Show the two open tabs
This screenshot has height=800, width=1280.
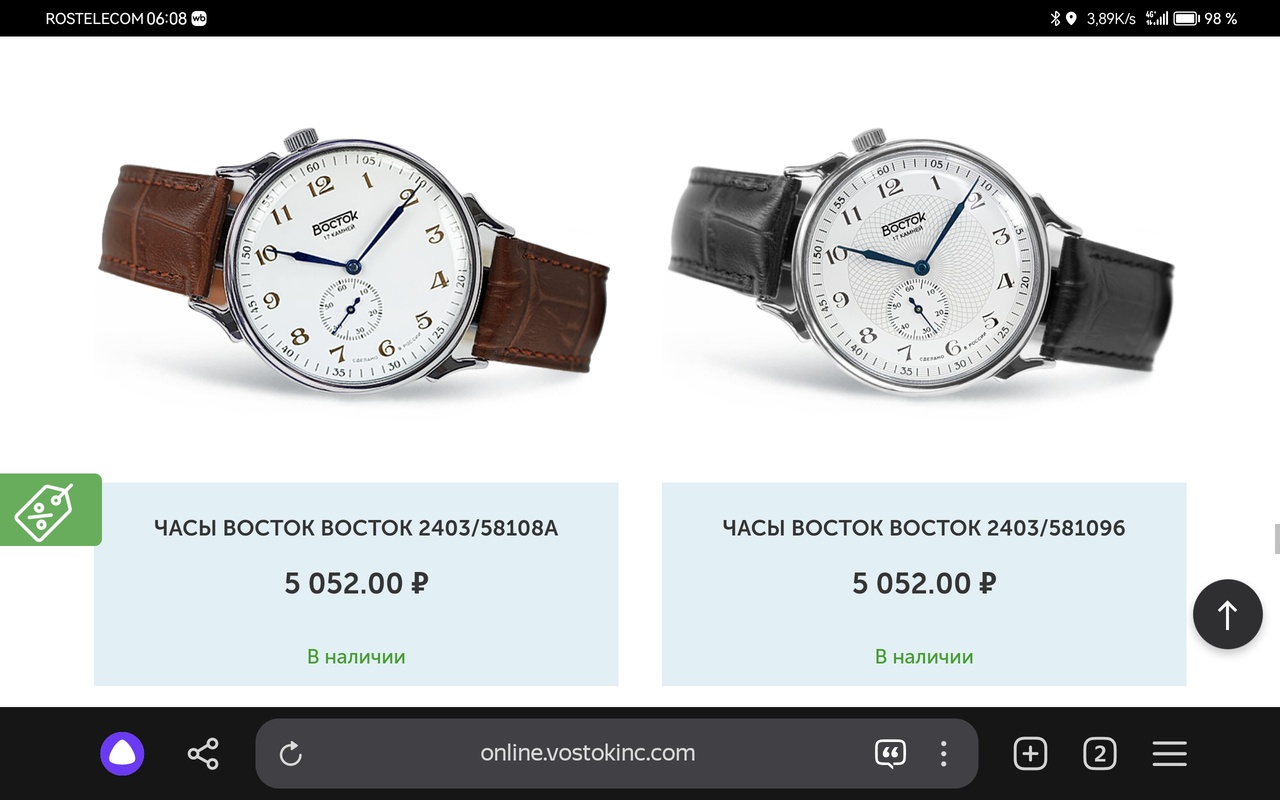click(1099, 754)
